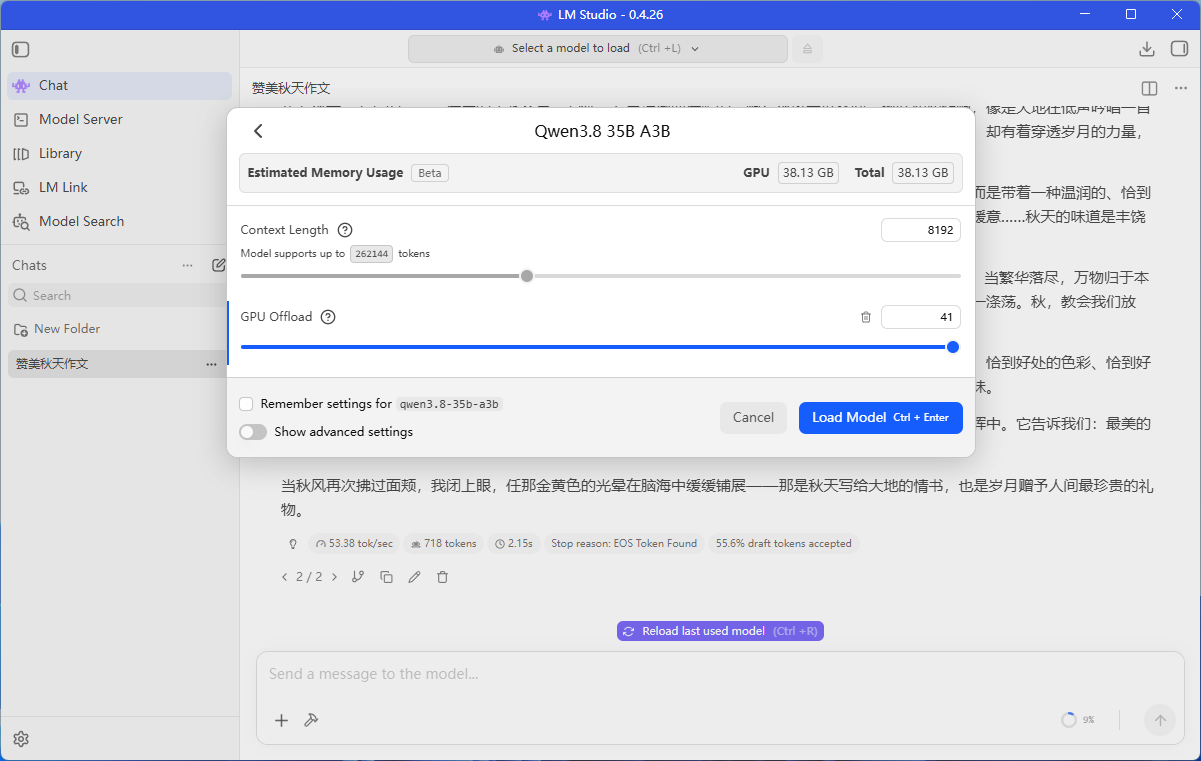The image size is (1201, 761).
Task: Open the Model Search section
Action: tap(119, 221)
